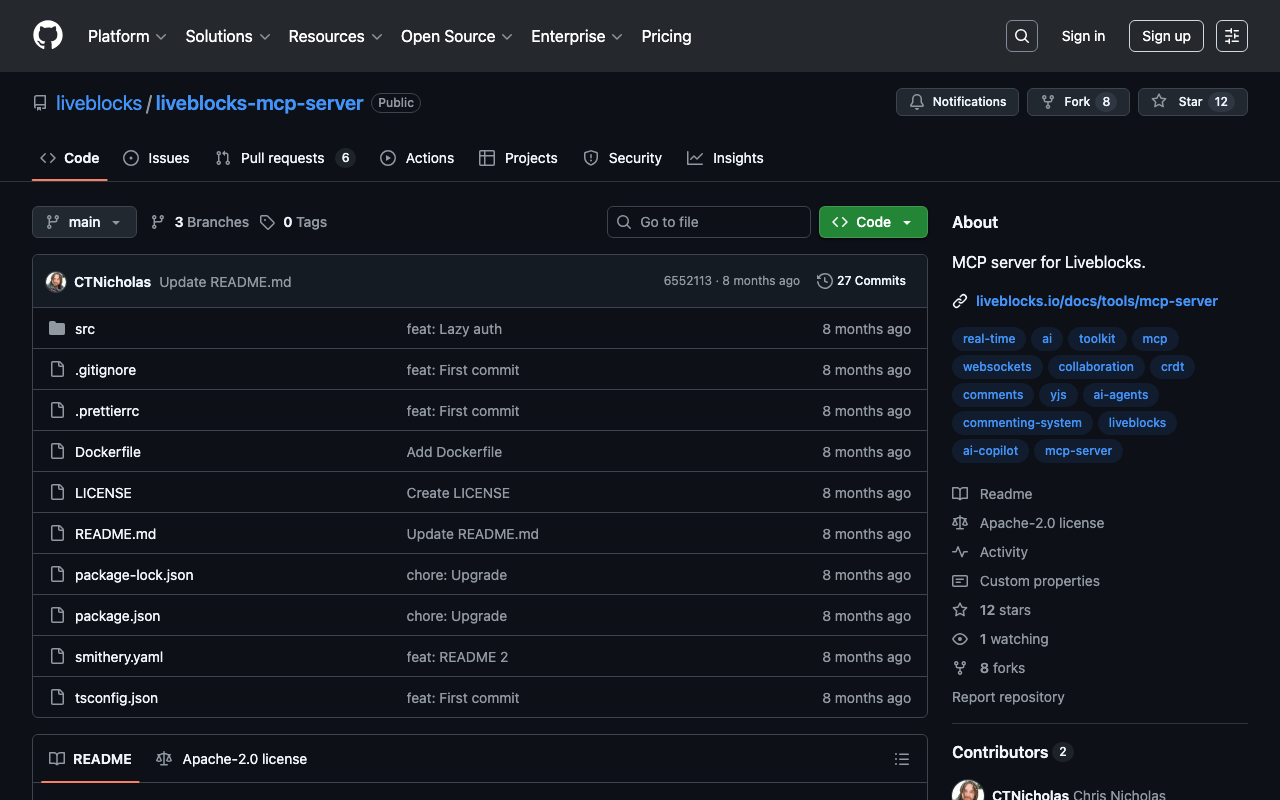Click the Go to file search field
Viewport: 1280px width, 800px height.
point(709,222)
